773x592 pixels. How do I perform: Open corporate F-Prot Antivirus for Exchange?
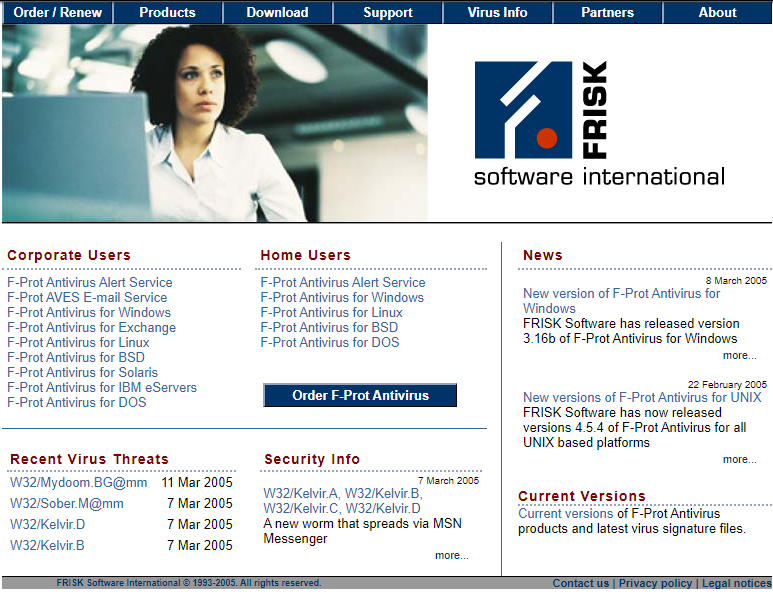tap(91, 327)
